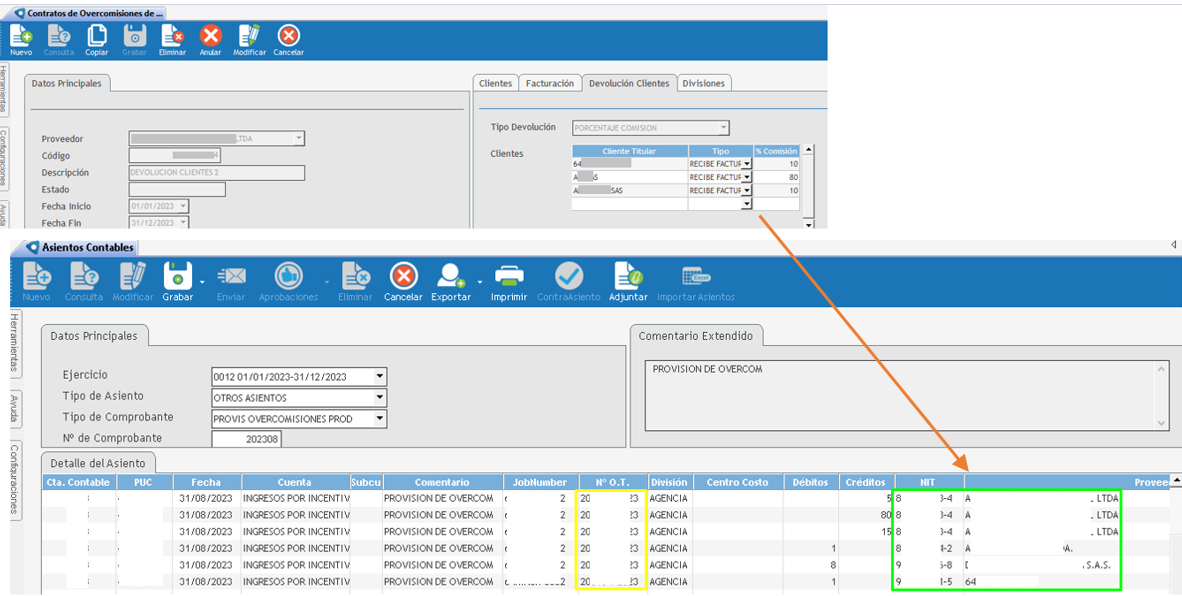Viewport: 1182px width, 596px height.
Task: Select Datos Principales tab in Asientos Contables
Action: [x=94, y=336]
